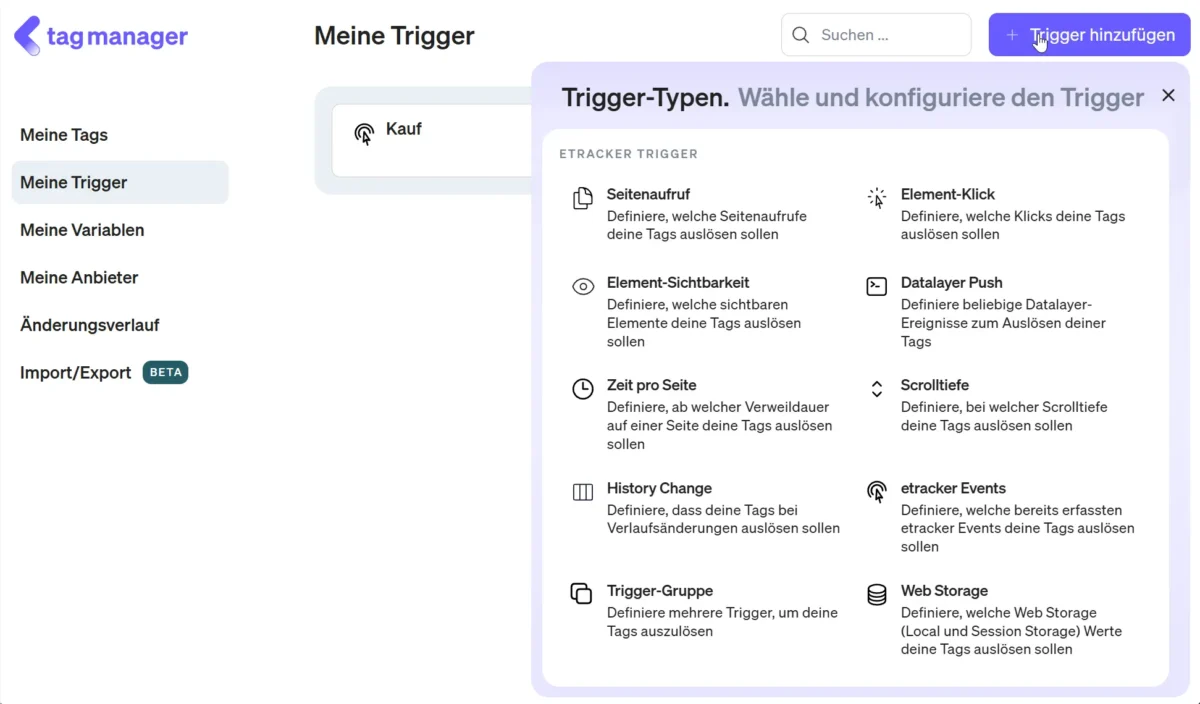Open Meine Anbieter page
Image resolution: width=1200 pixels, height=704 pixels.
point(79,278)
